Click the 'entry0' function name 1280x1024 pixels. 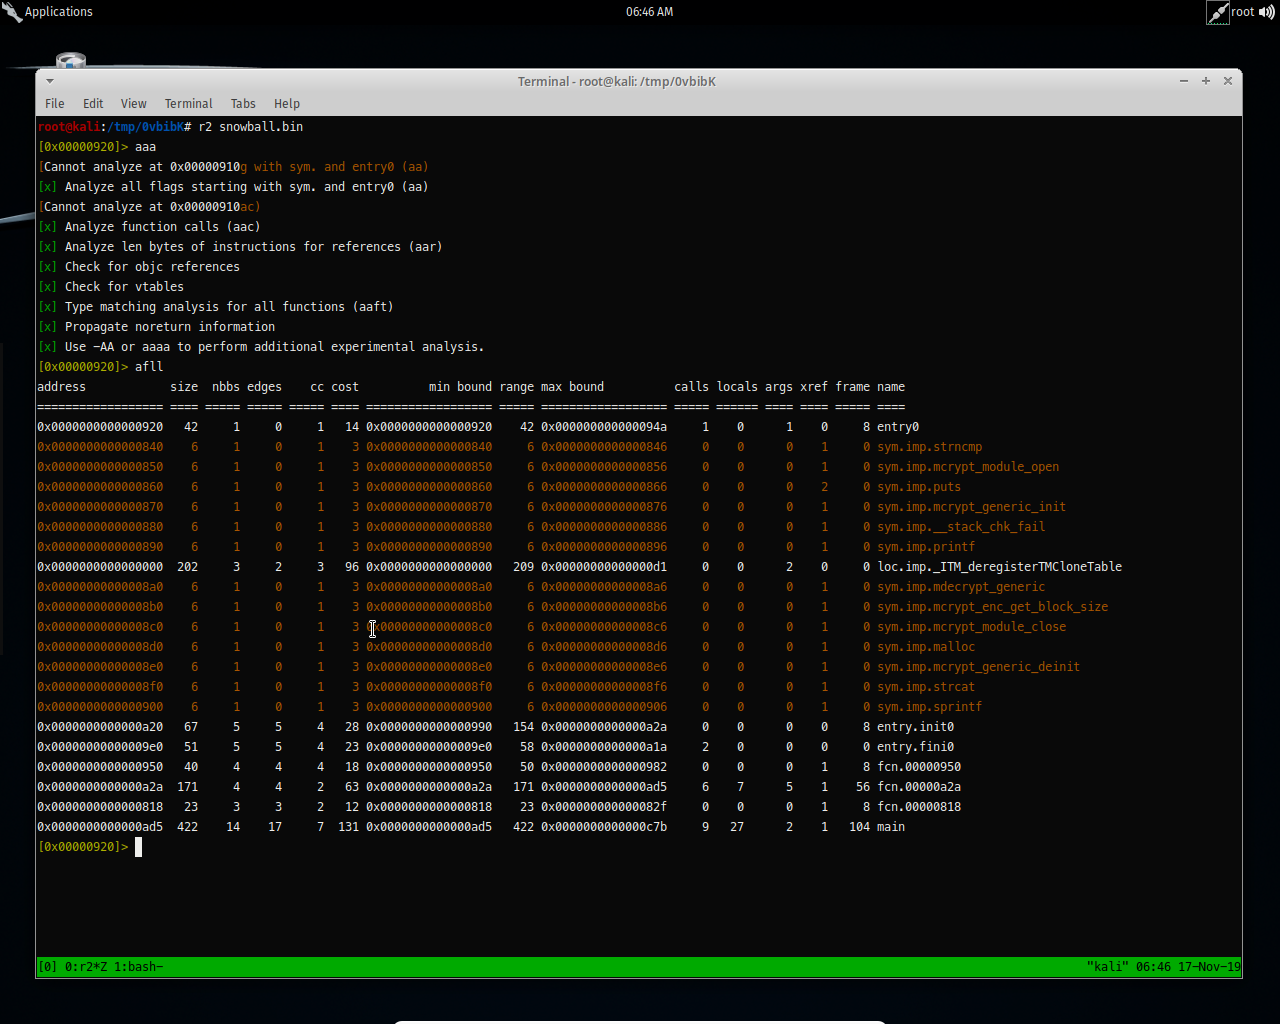898,427
